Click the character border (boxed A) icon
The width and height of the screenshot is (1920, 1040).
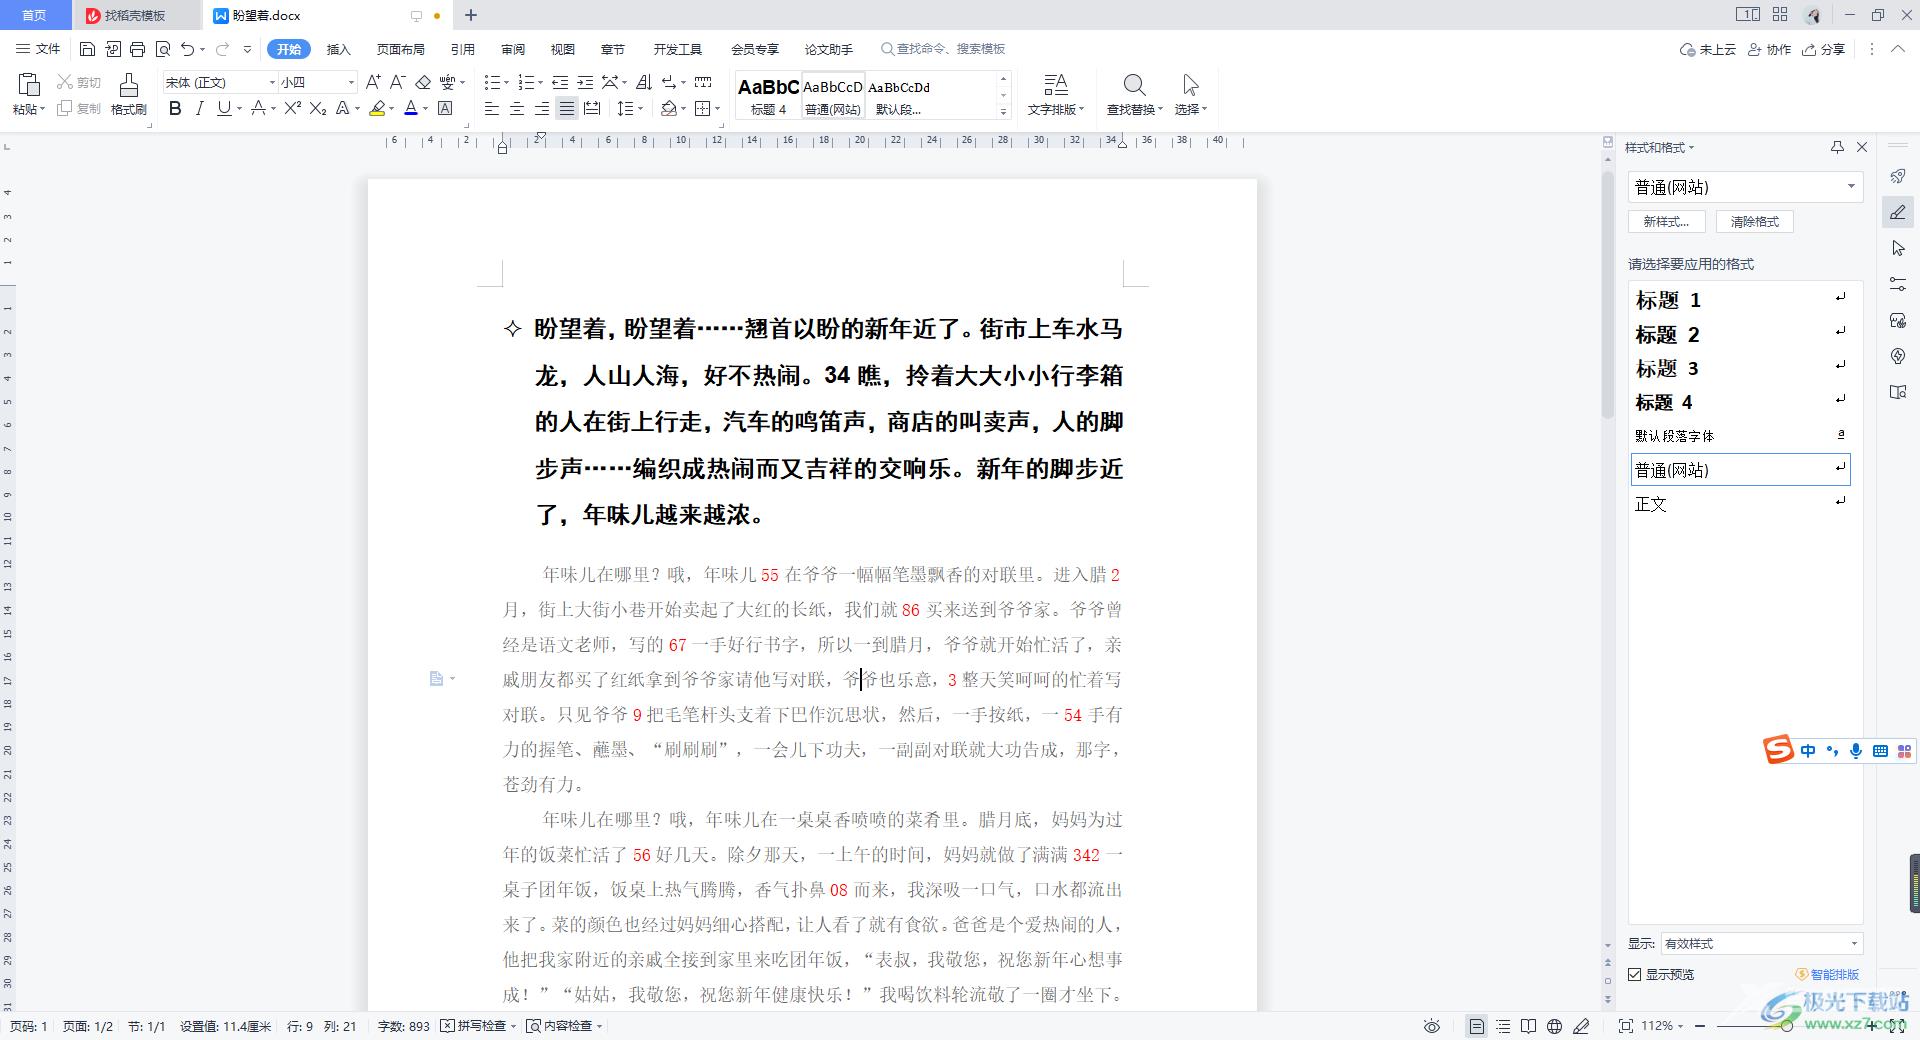point(446,108)
